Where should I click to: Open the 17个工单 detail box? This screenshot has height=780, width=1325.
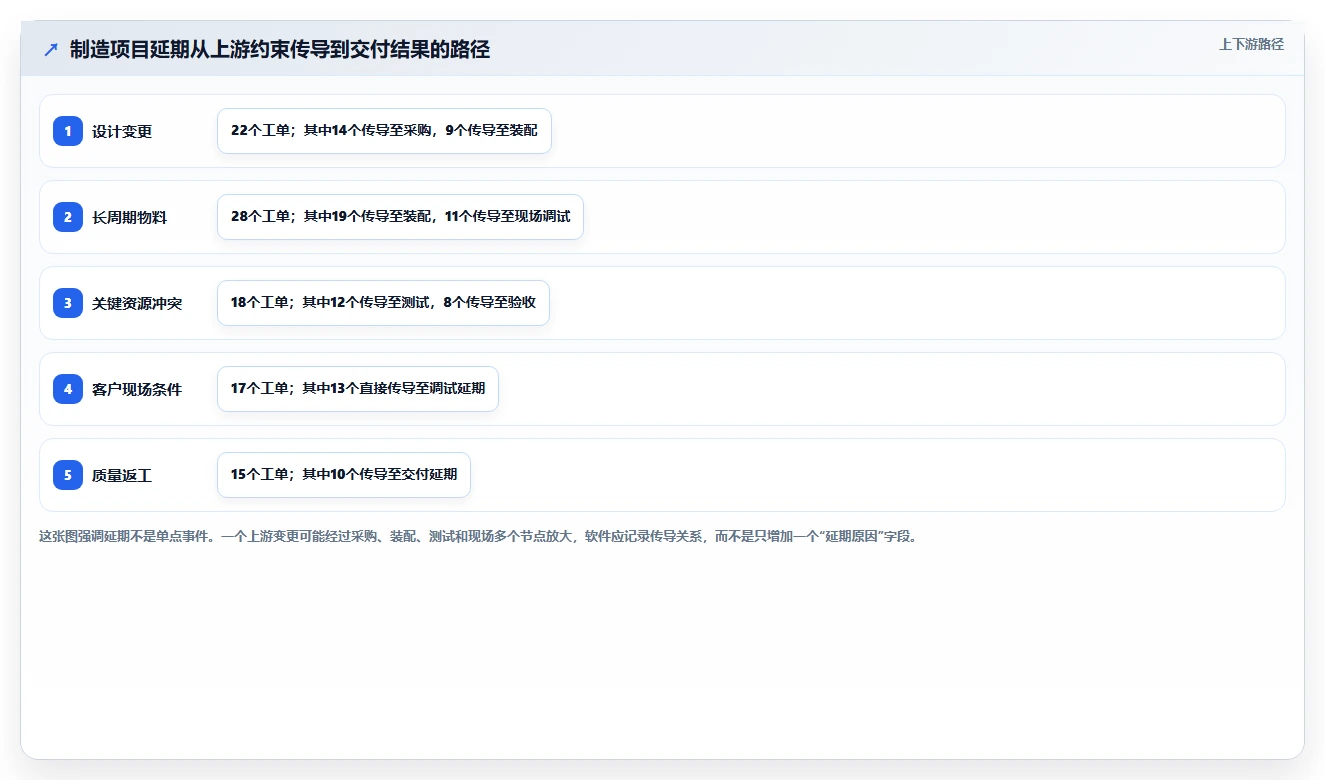[358, 389]
